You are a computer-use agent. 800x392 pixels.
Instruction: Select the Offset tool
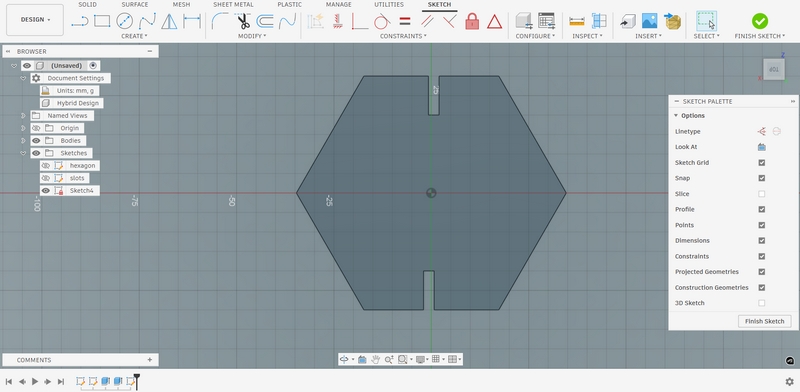[265, 21]
